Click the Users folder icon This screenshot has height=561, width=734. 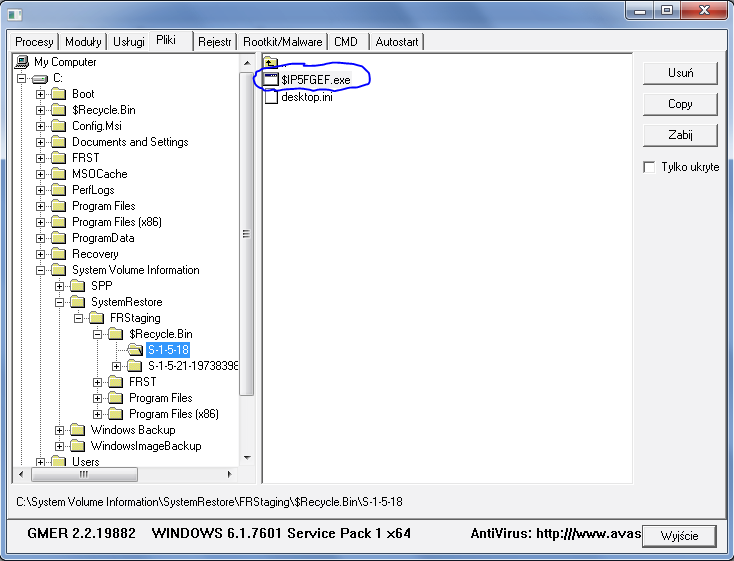tap(59, 461)
